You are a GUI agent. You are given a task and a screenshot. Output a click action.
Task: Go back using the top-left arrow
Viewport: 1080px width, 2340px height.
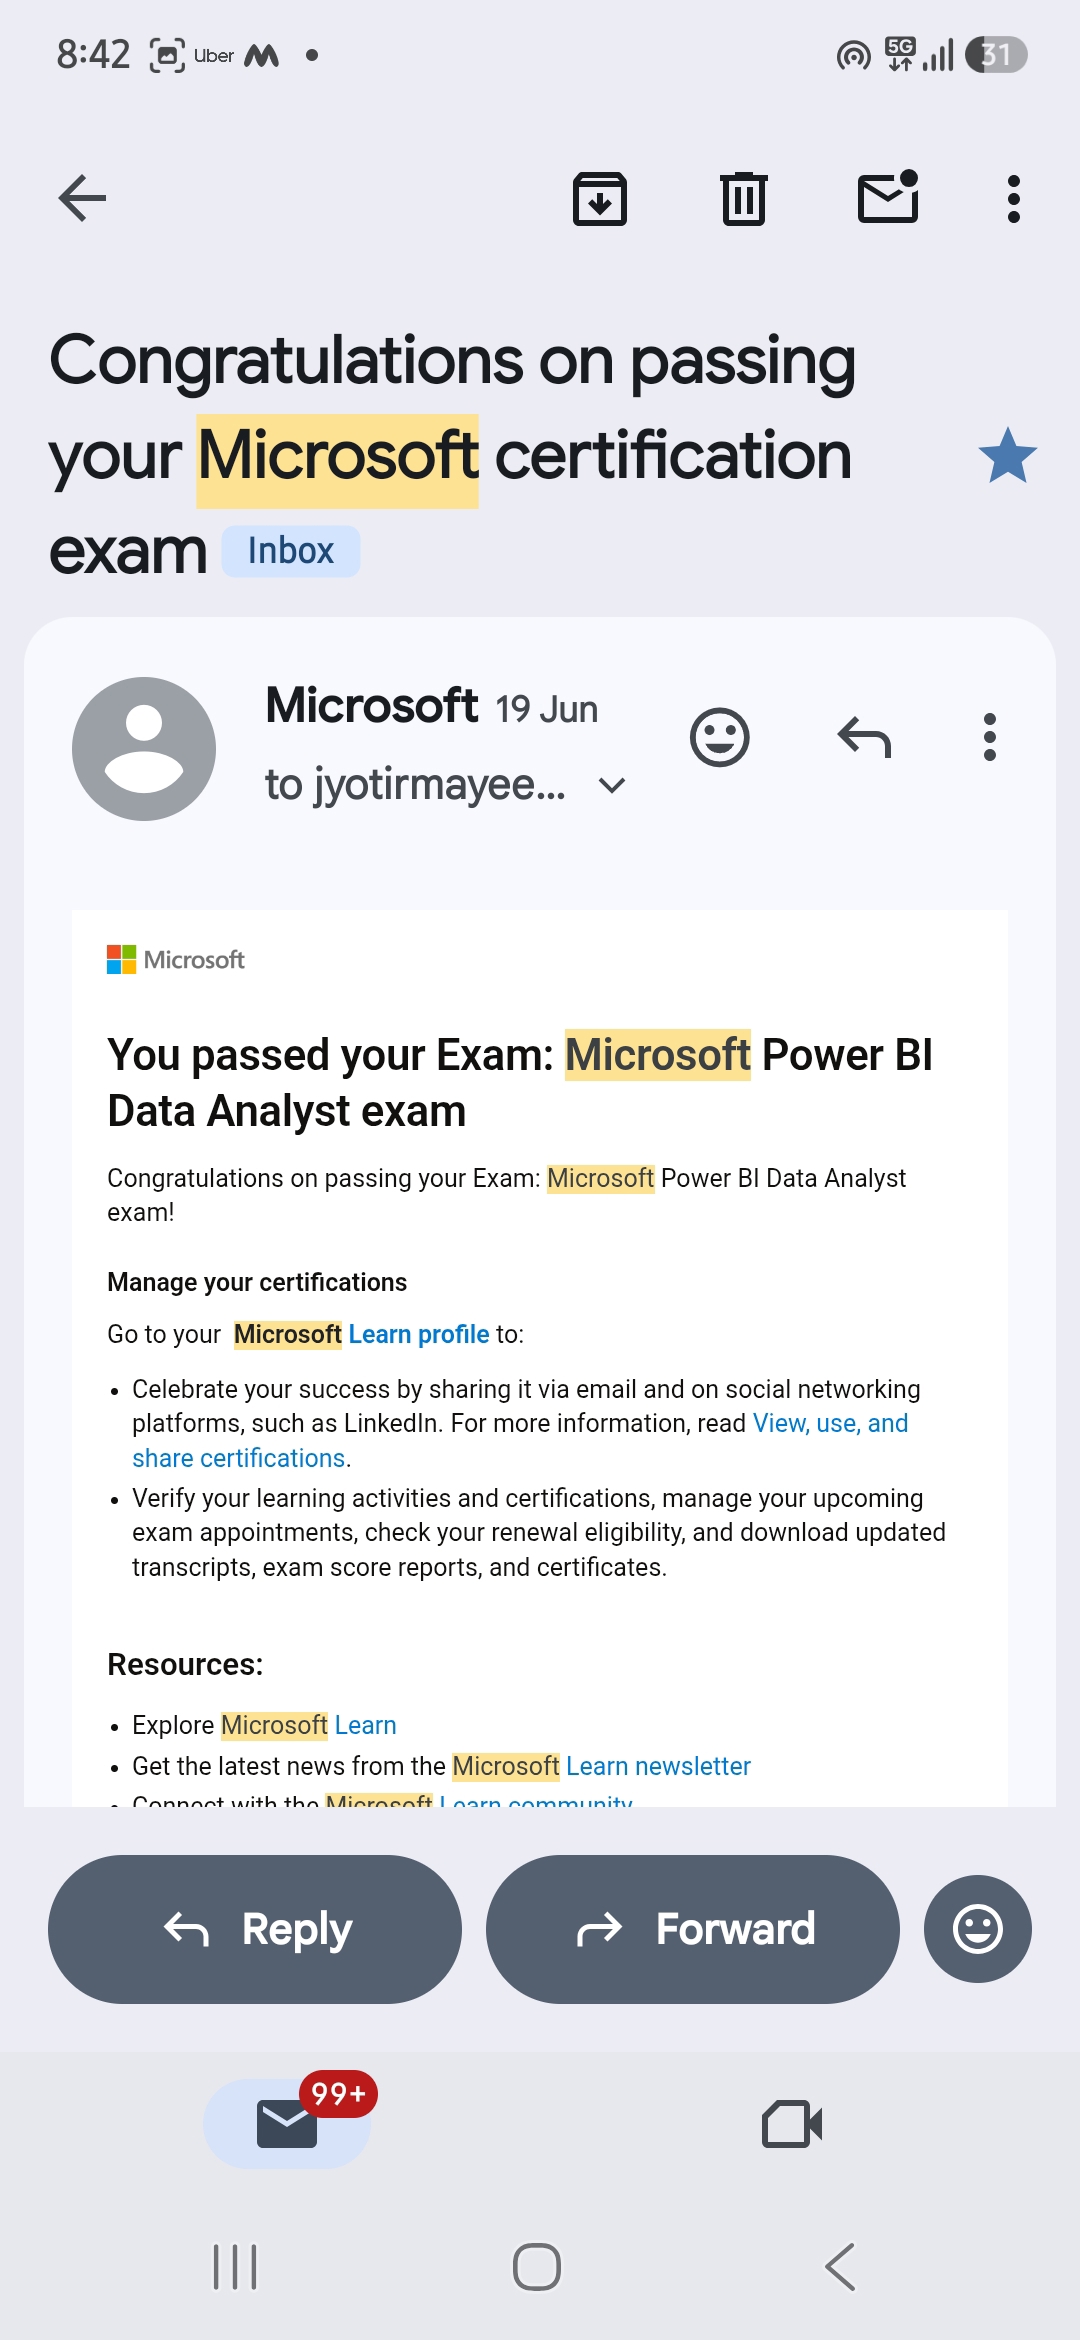(82, 198)
